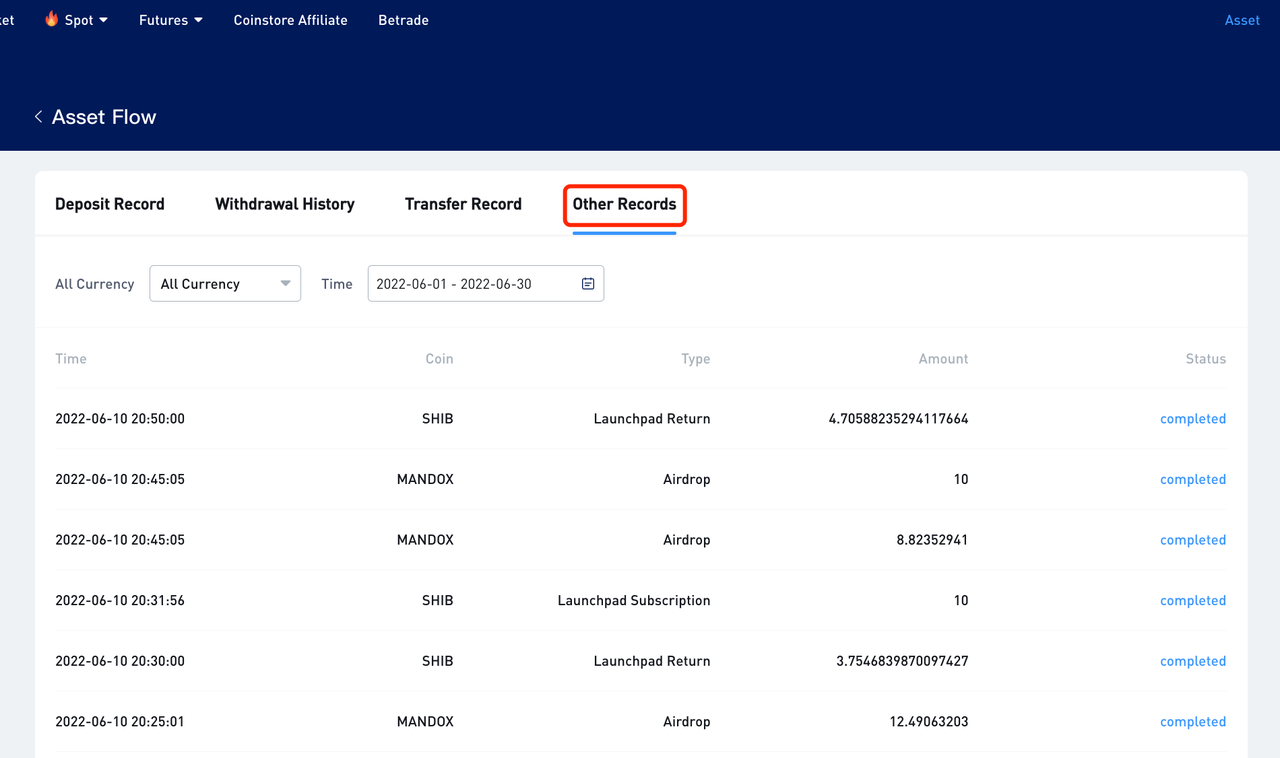
Task: Click the flame icon next to Spot
Action: [x=52, y=19]
